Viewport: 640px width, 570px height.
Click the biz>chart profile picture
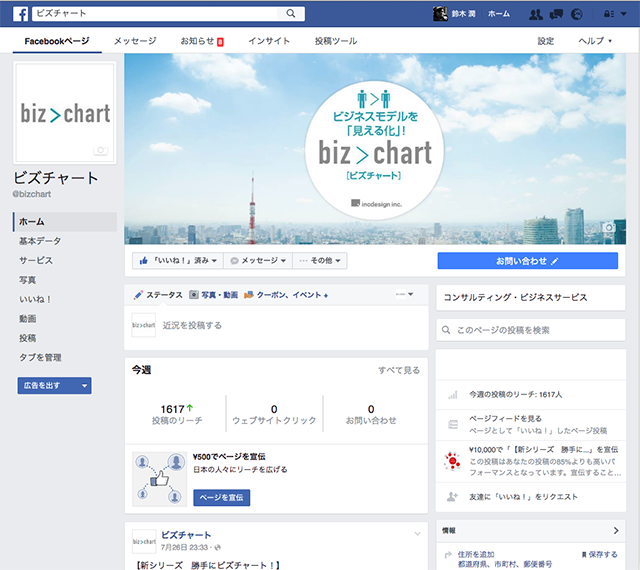tap(65, 113)
